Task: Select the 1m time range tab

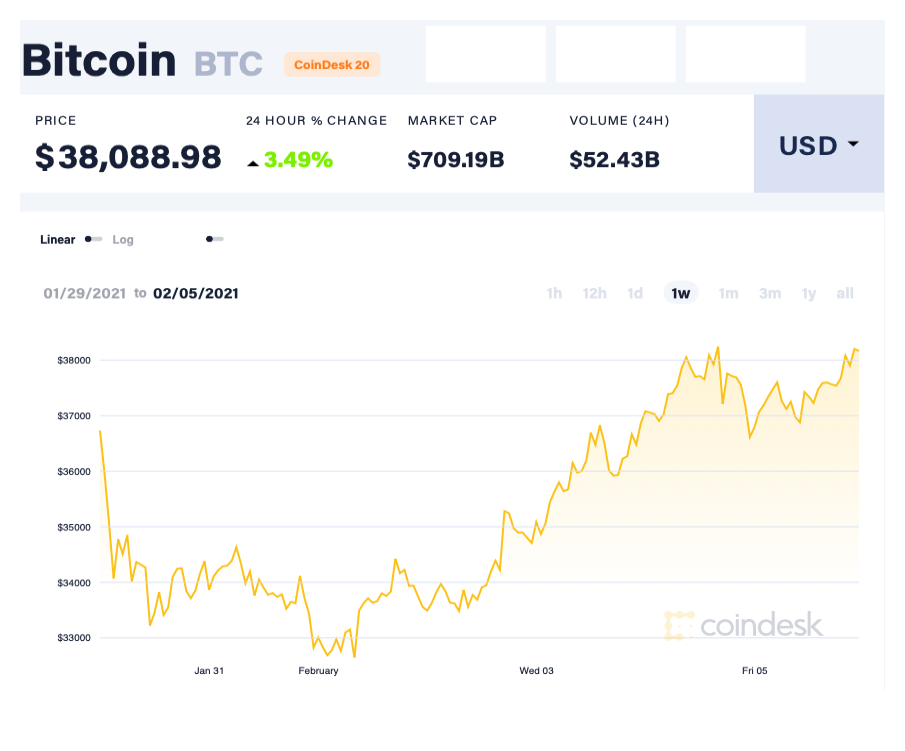Action: (728, 293)
